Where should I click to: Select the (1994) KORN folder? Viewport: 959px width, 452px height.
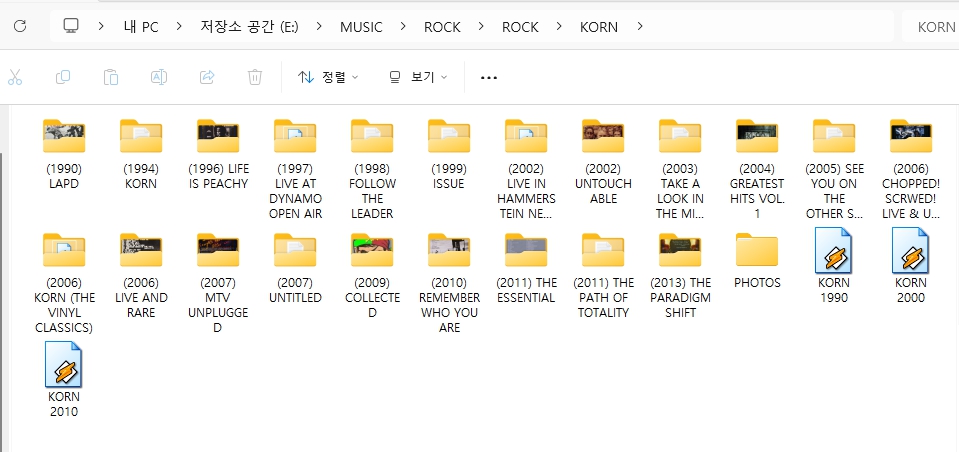tap(141, 155)
